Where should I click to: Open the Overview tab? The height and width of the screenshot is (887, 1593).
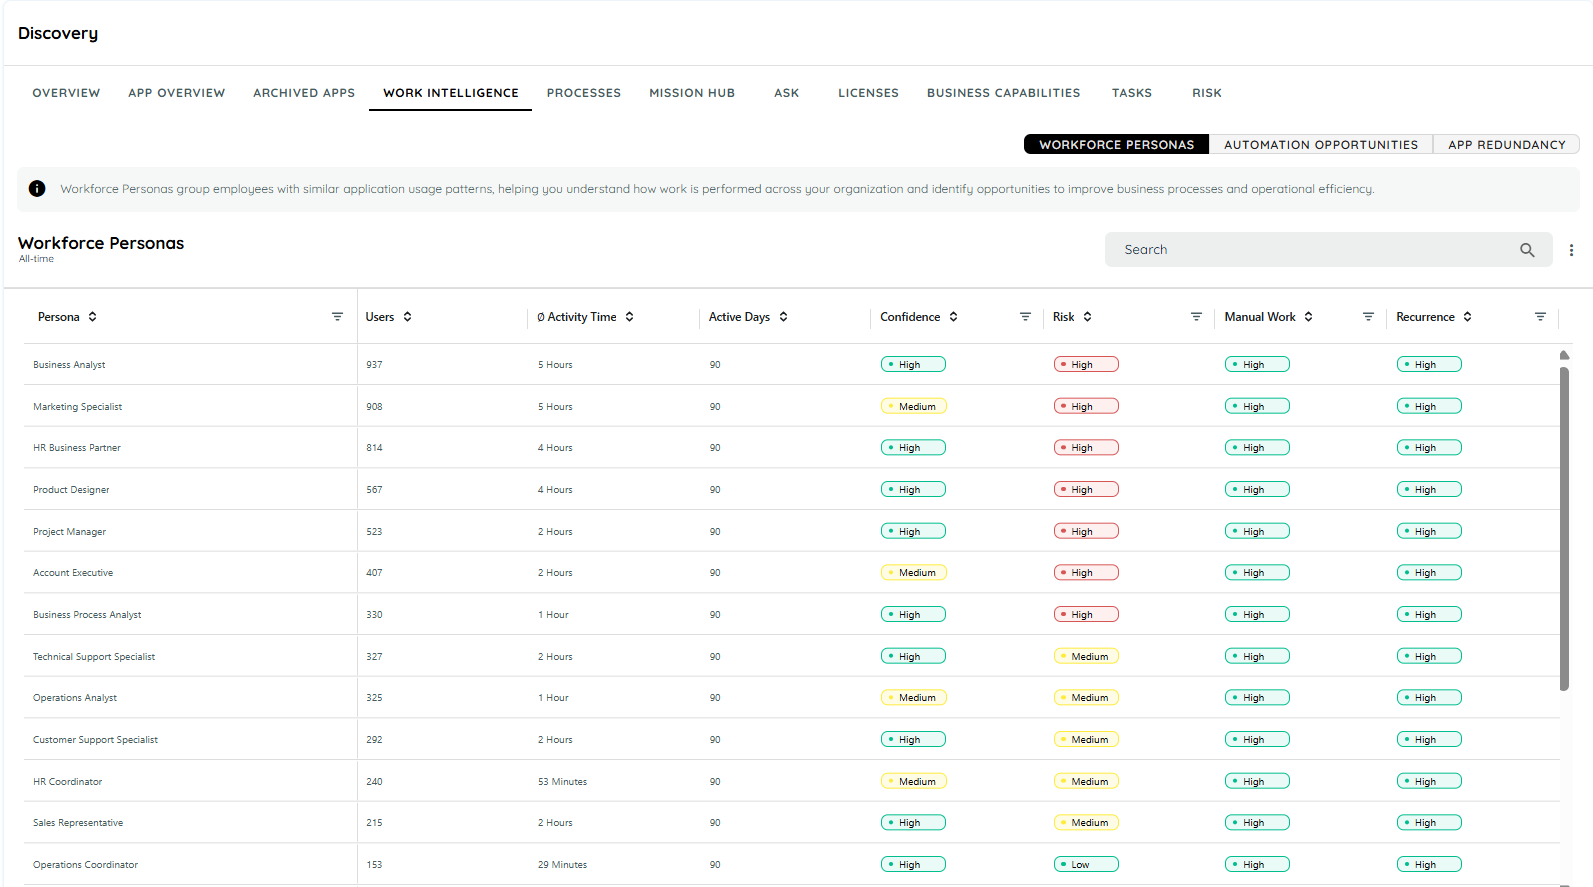point(66,93)
